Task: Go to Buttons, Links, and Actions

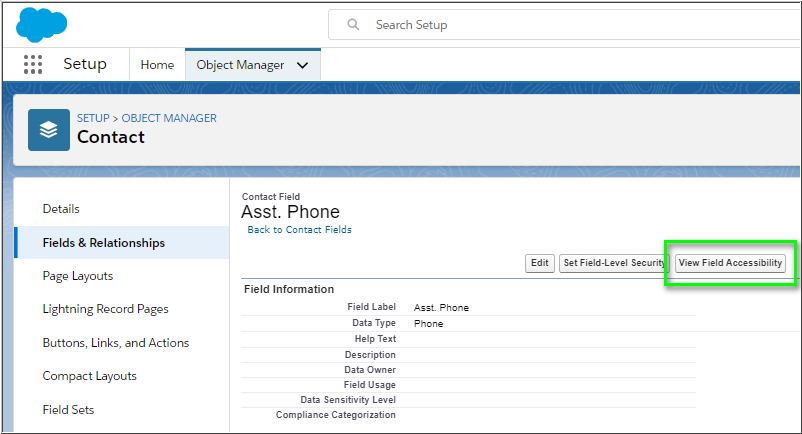Action: [116, 342]
